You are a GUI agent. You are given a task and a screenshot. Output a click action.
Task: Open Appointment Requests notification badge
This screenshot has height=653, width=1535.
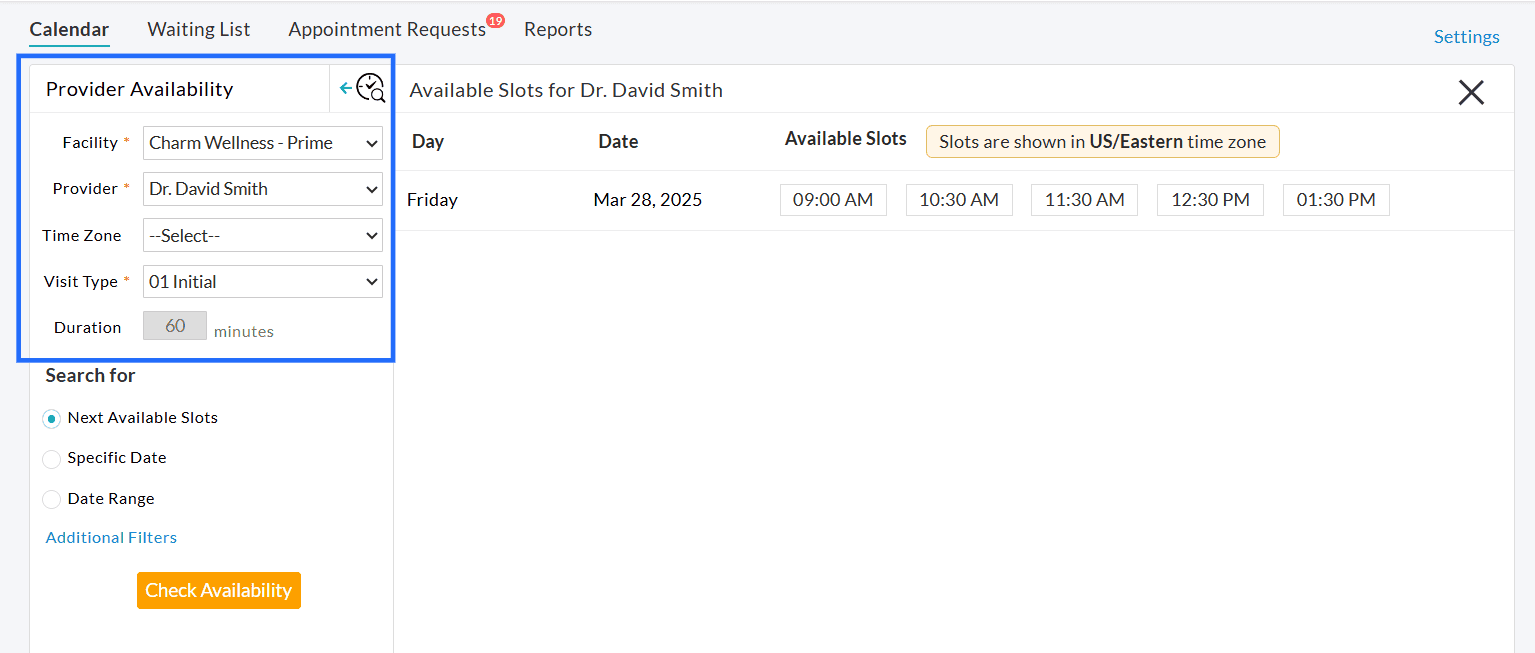click(x=495, y=19)
